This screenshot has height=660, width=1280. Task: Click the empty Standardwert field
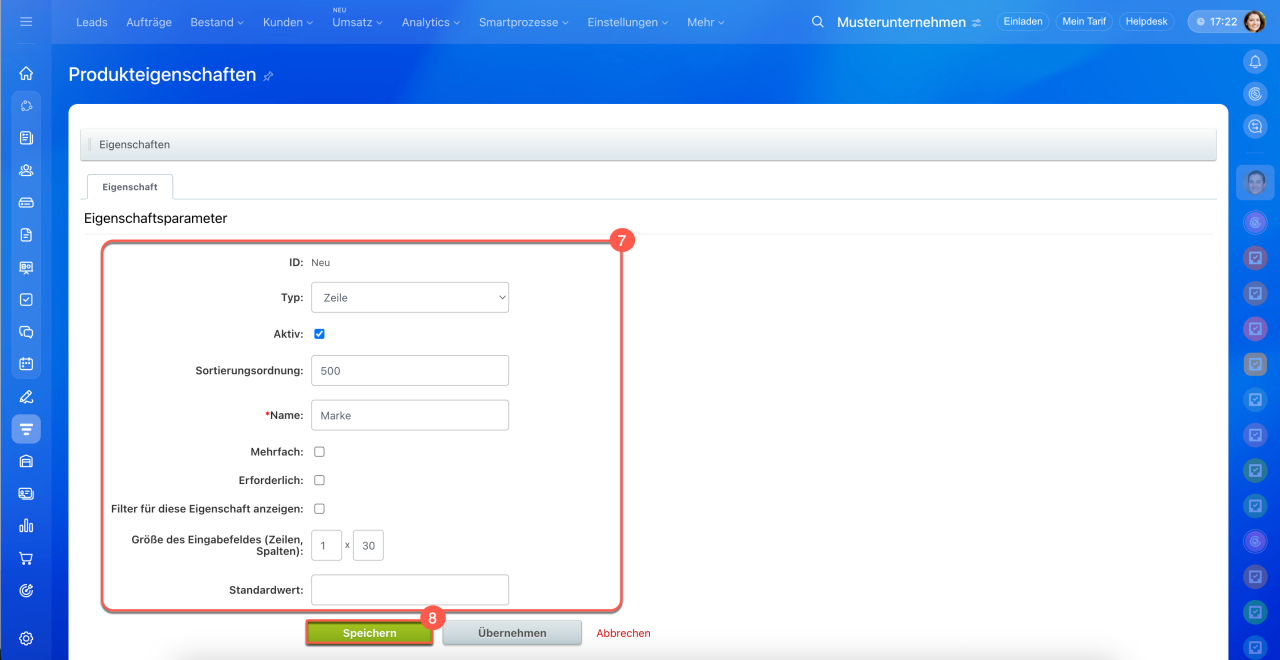410,589
